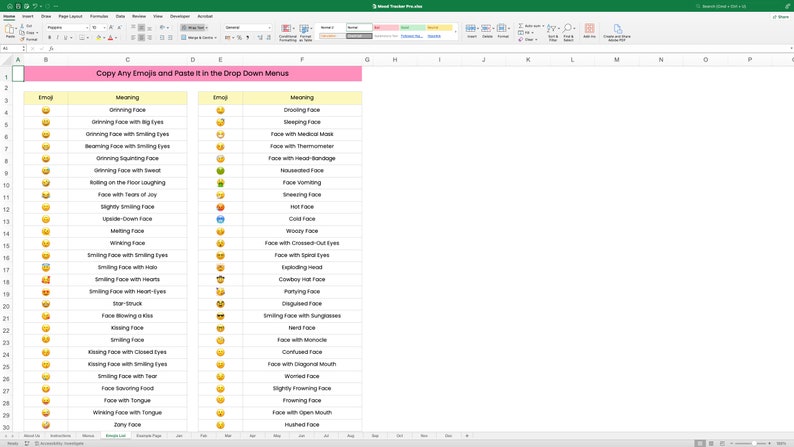Click the percent style icon
Image resolution: width=794 pixels, height=447 pixels.
pos(240,37)
